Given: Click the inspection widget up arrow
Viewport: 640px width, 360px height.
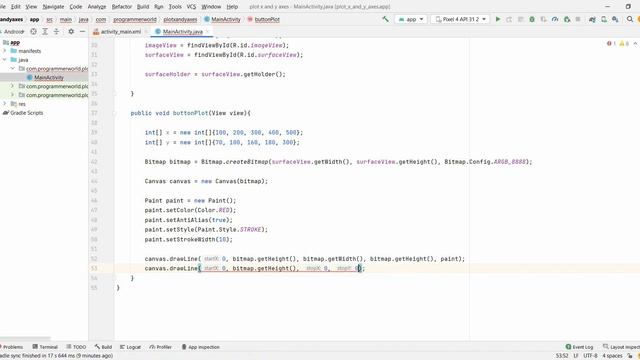Looking at the screenshot, I should 635,44.
